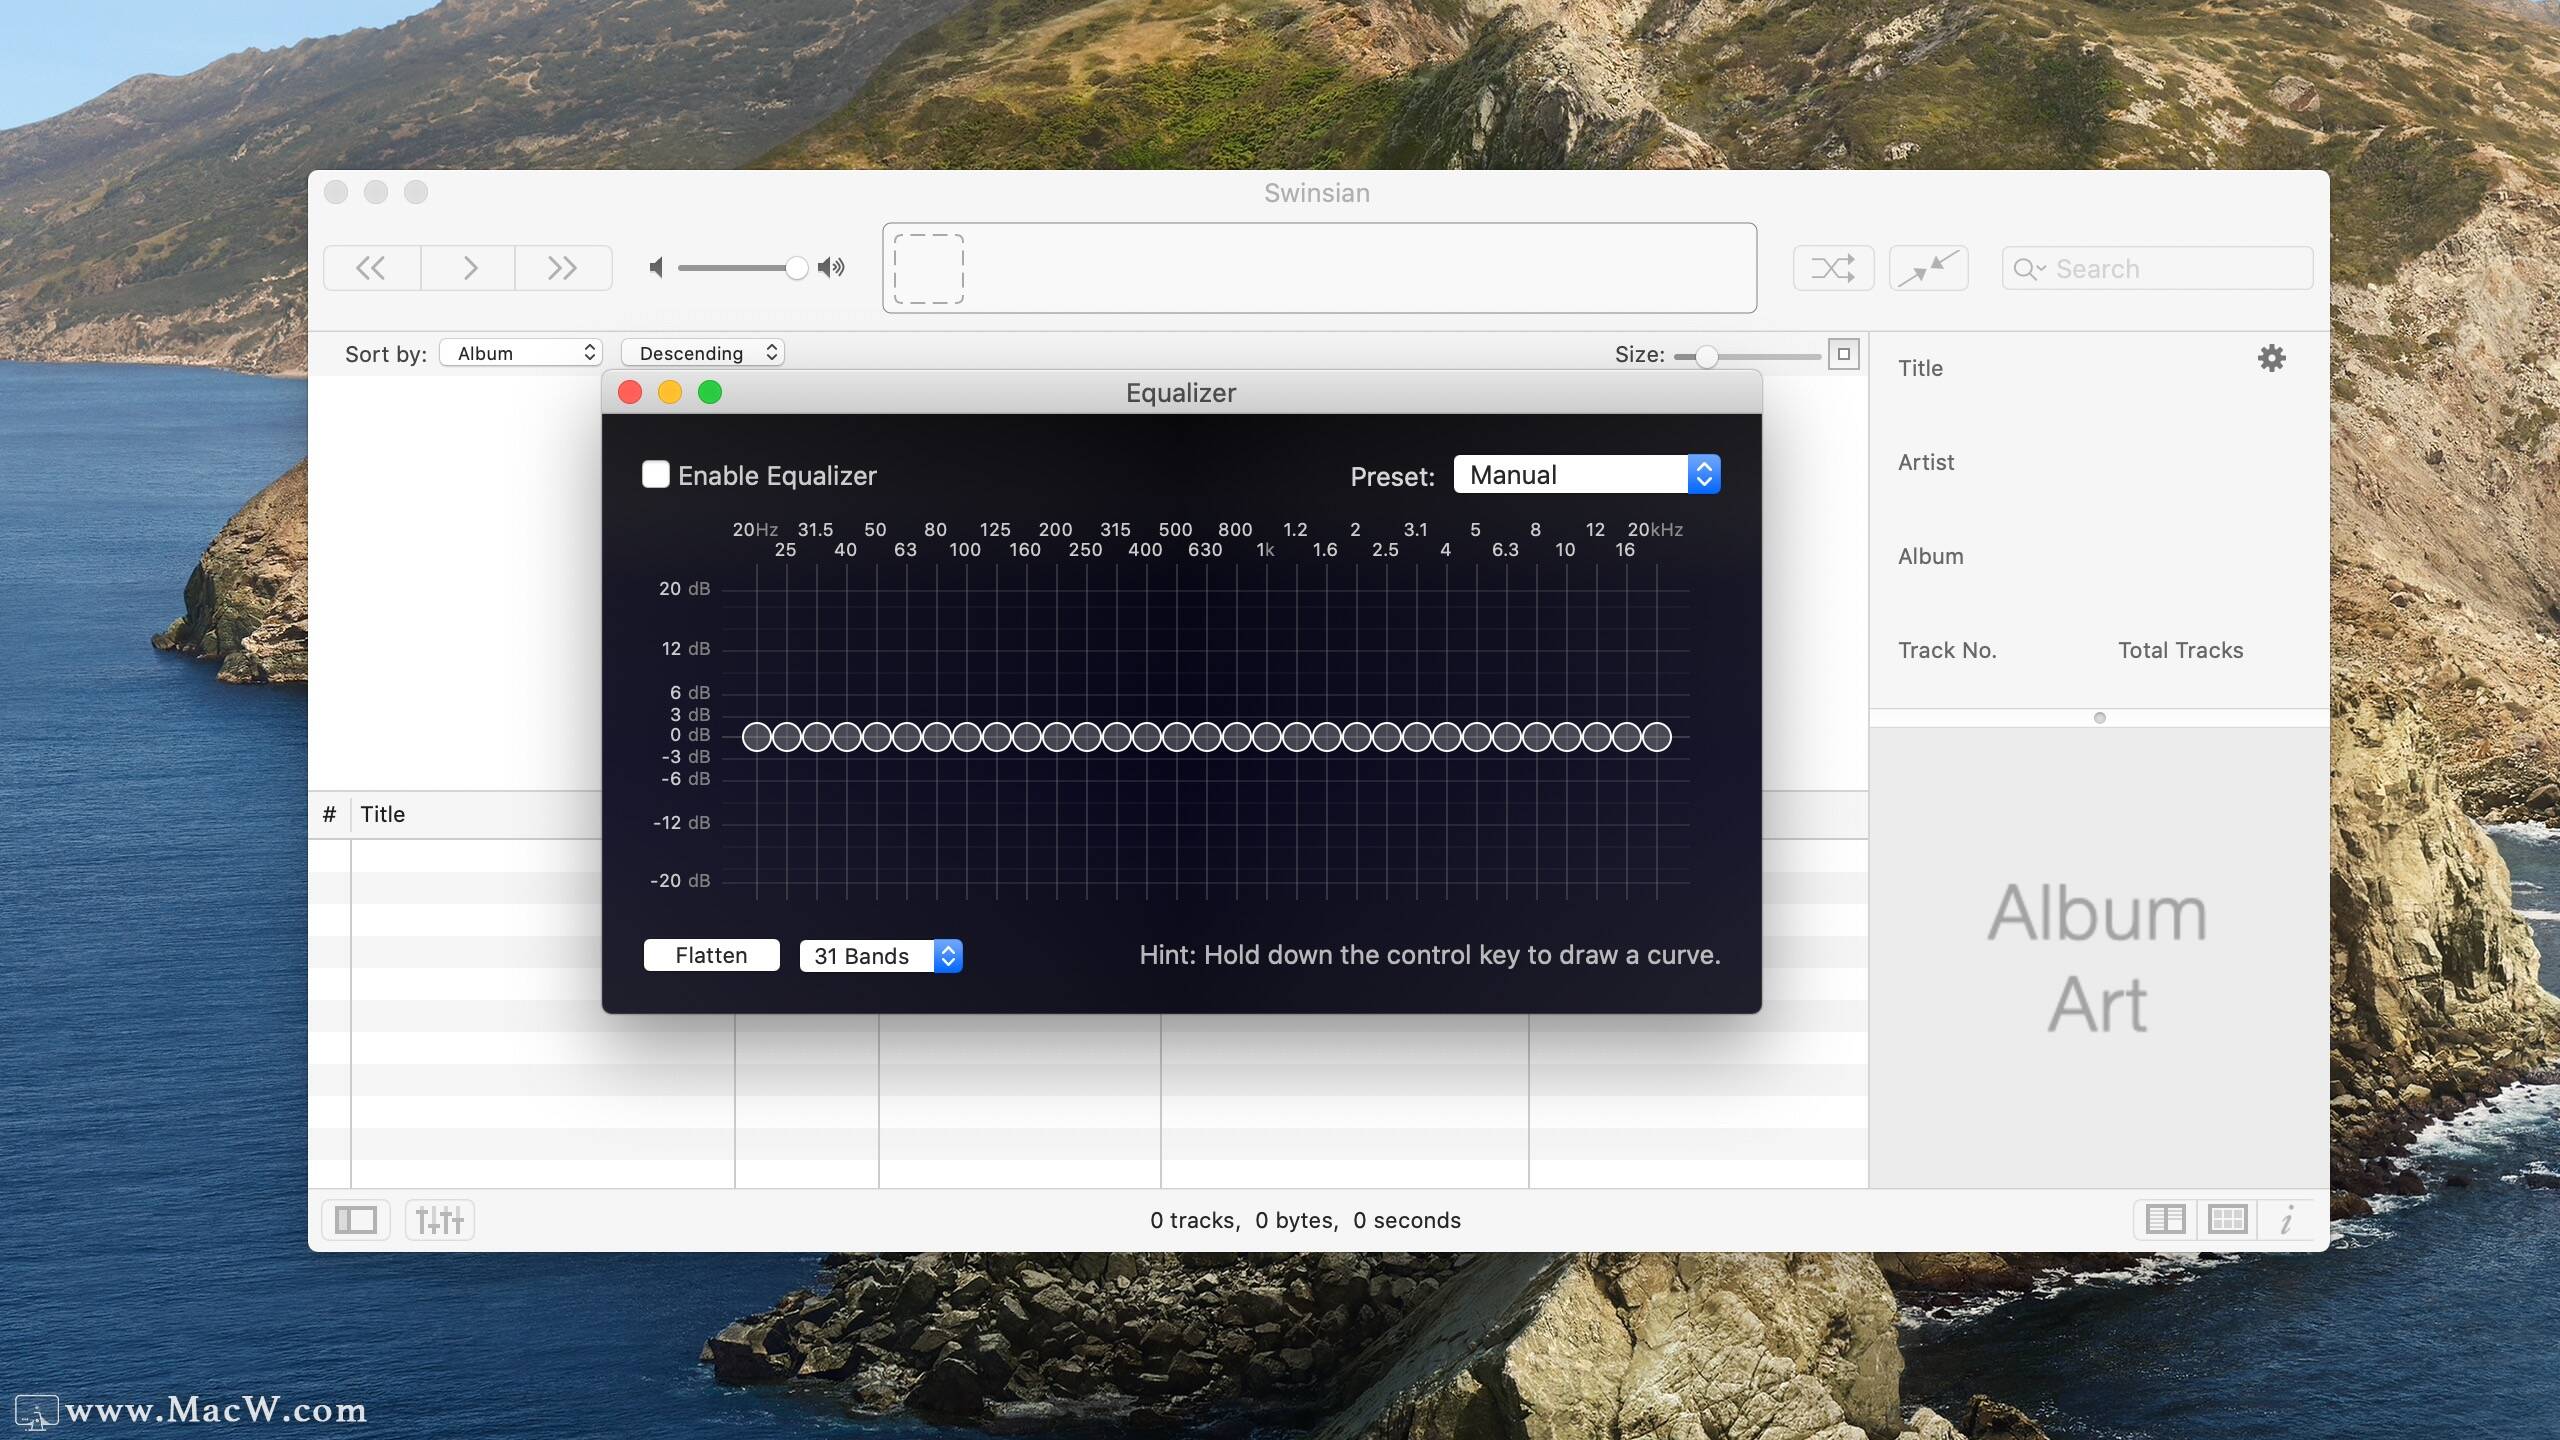Click the mini player toggle icon

point(1929,267)
